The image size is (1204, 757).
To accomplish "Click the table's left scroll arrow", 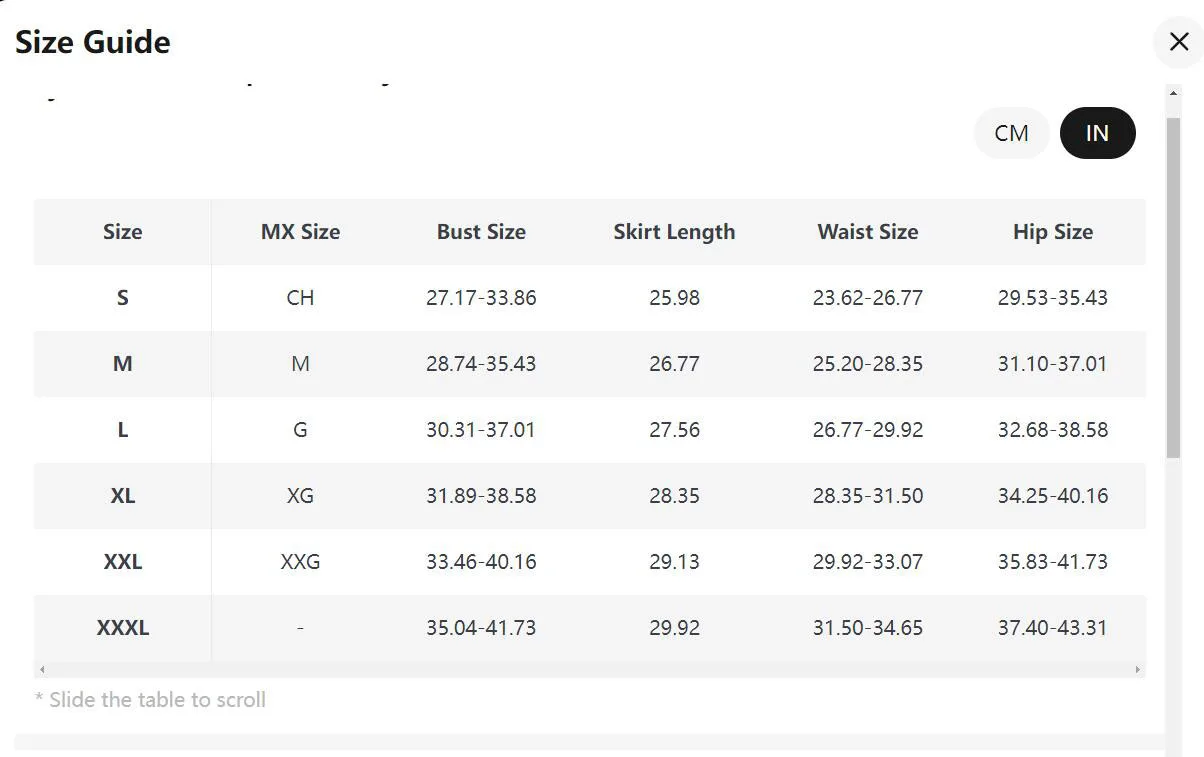I will coord(41,669).
